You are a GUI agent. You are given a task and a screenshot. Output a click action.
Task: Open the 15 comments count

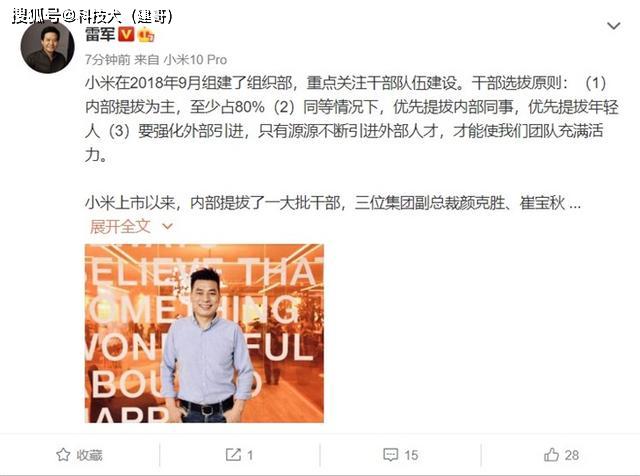pos(411,455)
